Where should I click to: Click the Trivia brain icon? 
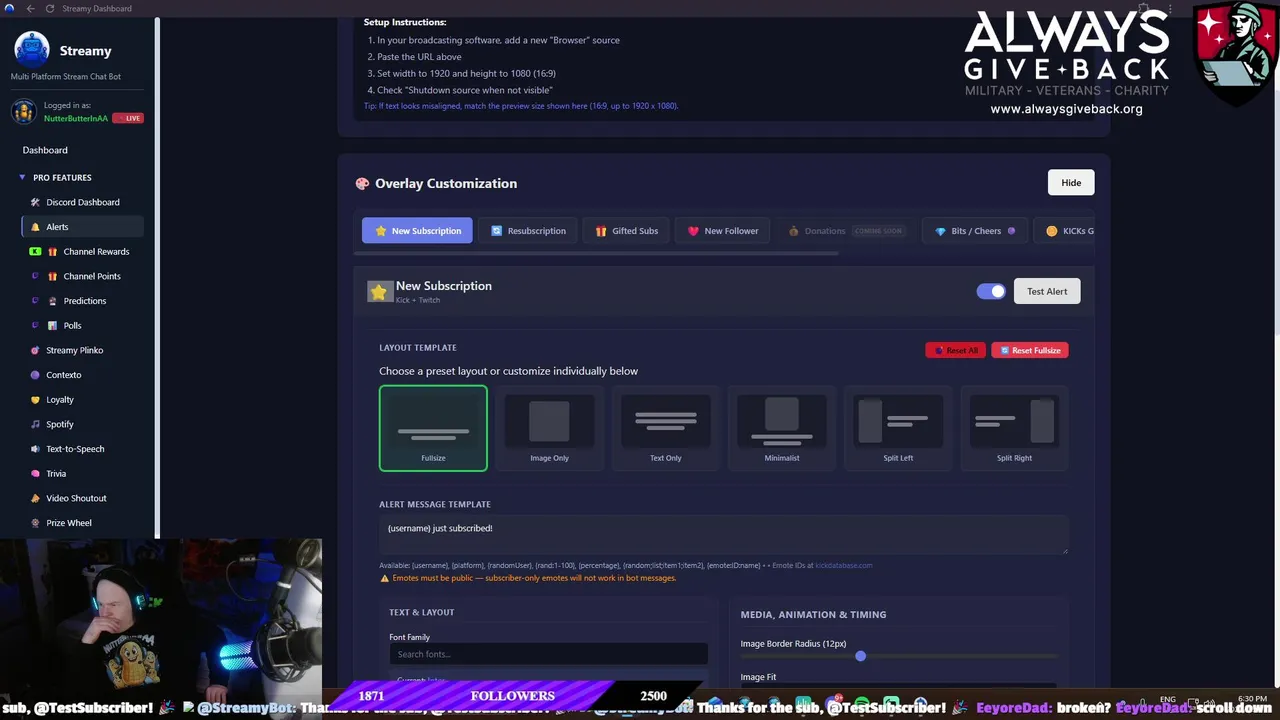pos(35,474)
